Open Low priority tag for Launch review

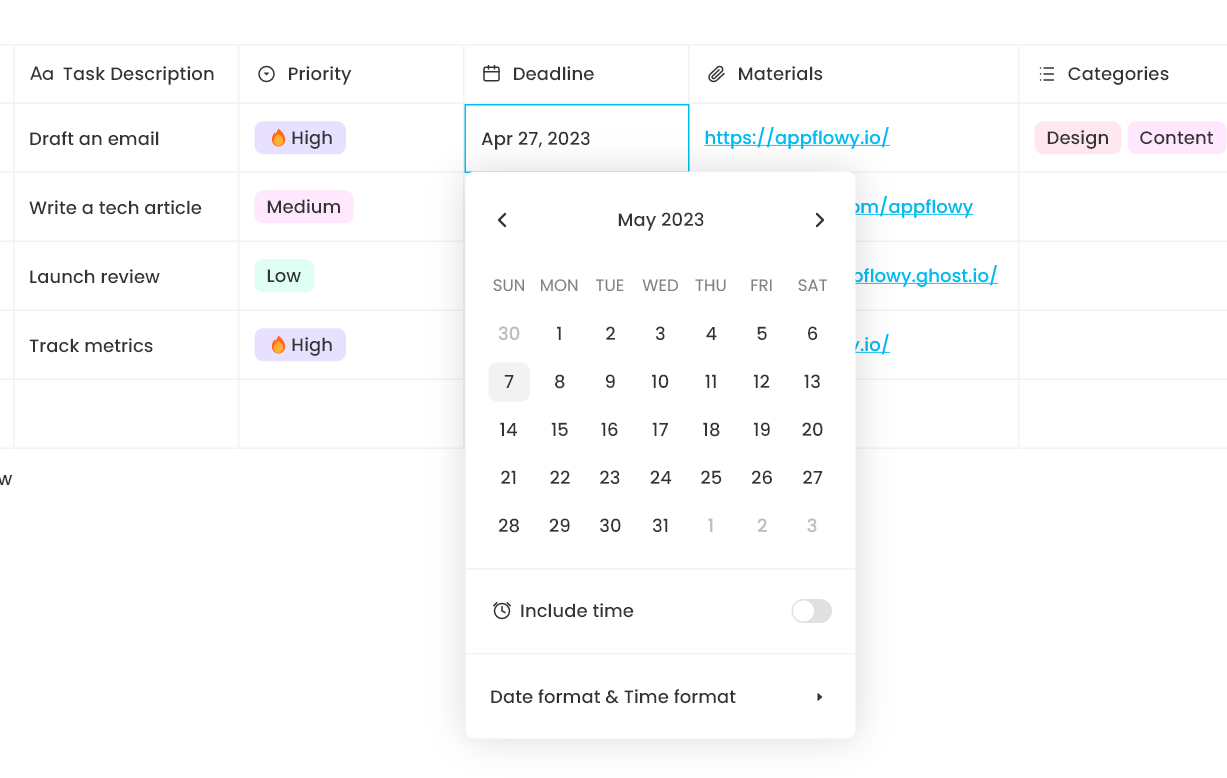(x=284, y=276)
